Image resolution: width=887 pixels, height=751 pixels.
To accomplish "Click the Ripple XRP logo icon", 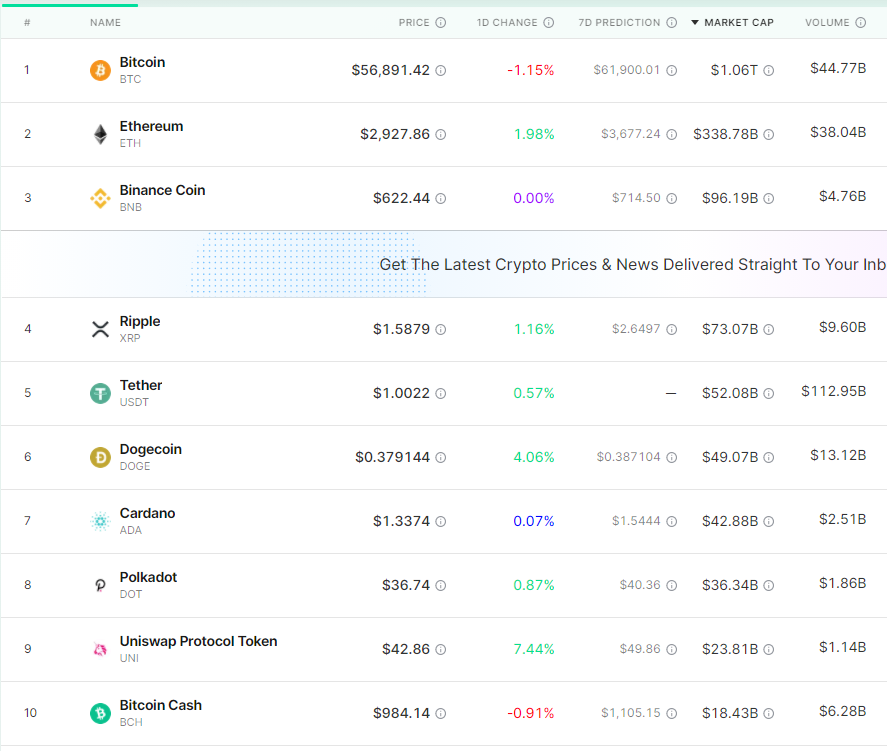I will pos(100,329).
